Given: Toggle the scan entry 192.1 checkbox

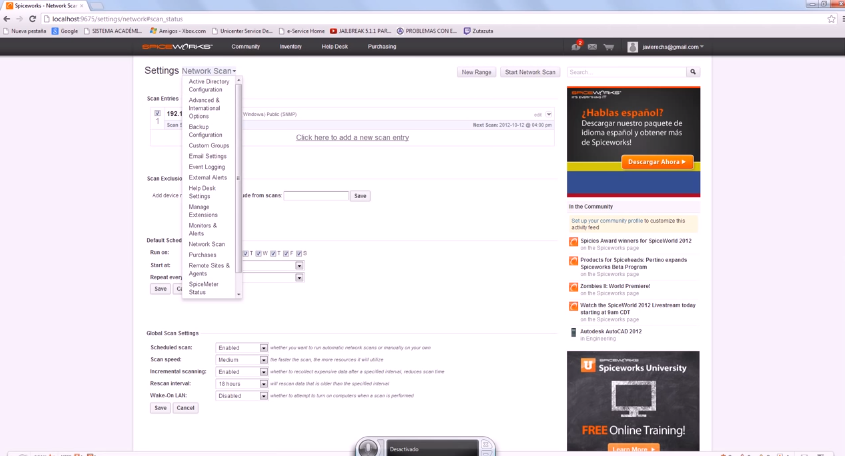Looking at the screenshot, I should (x=157, y=113).
